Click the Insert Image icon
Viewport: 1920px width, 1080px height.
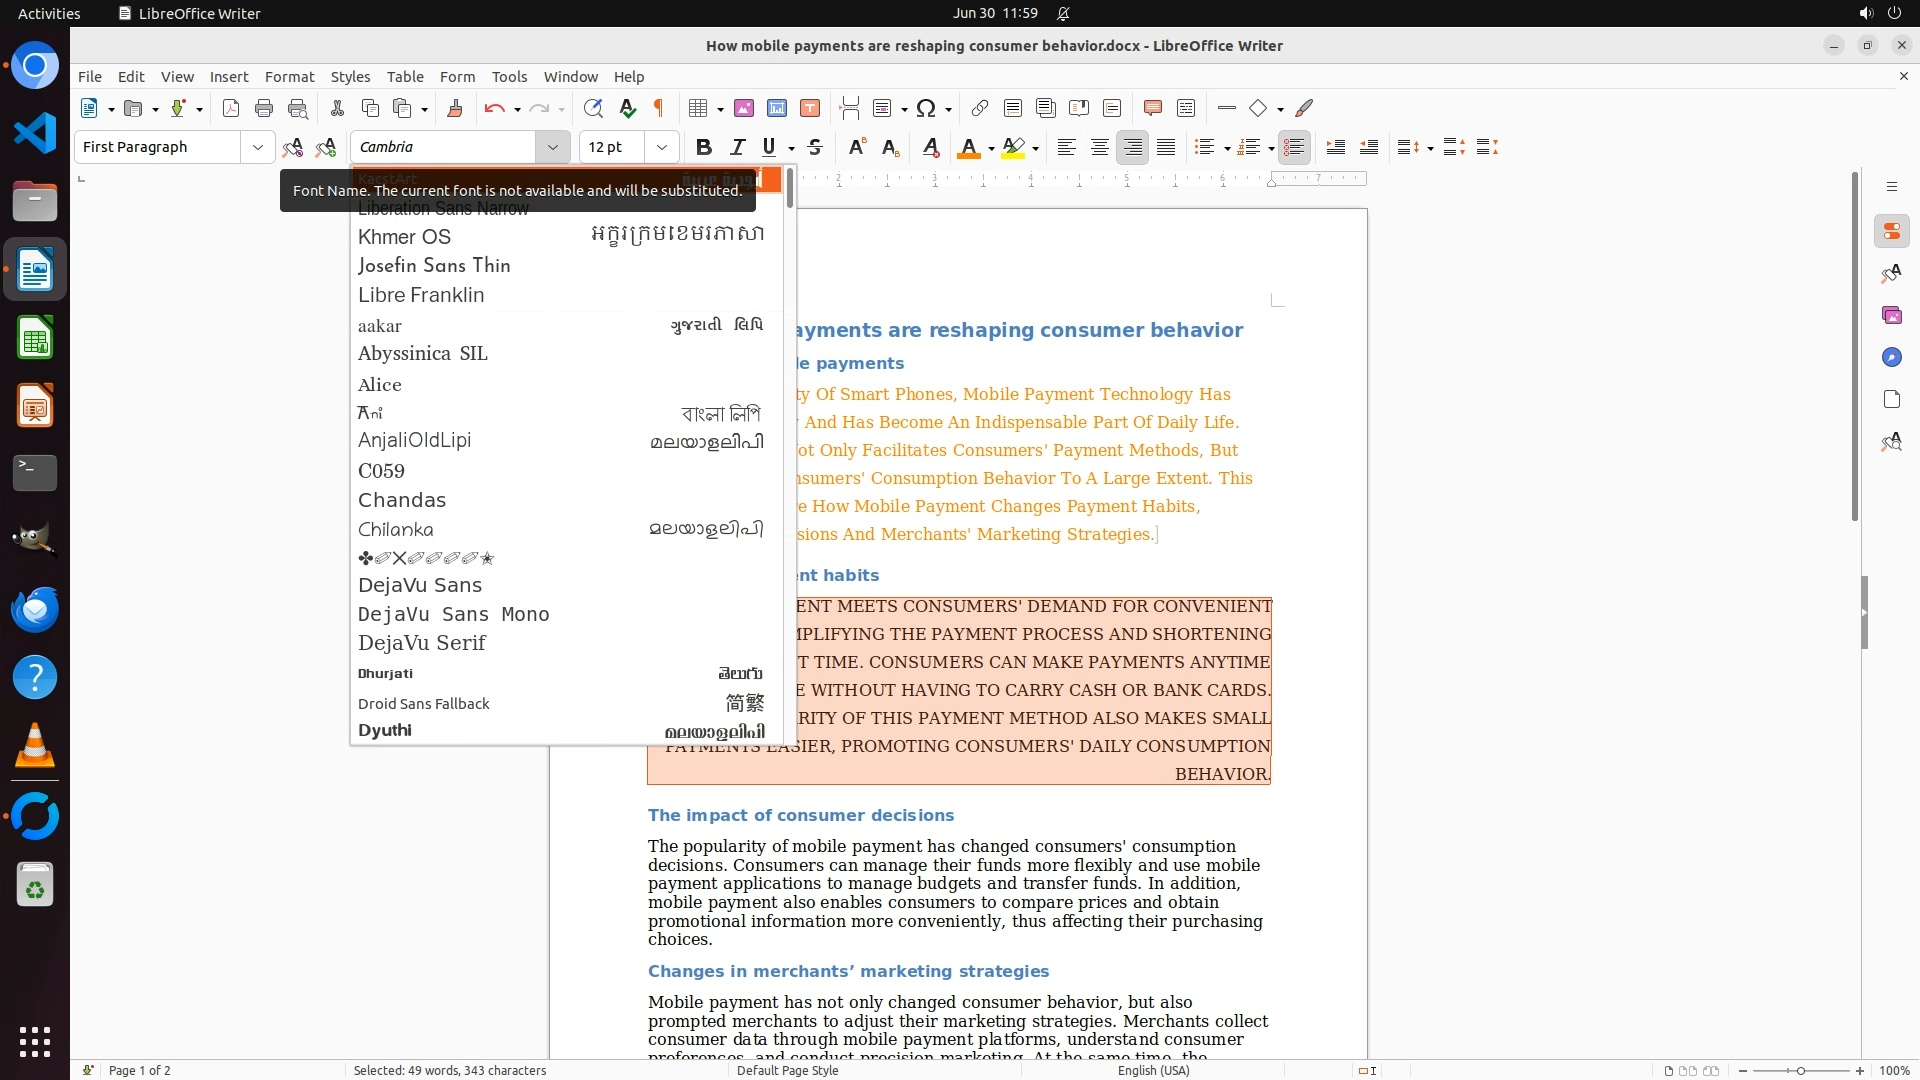tap(744, 108)
